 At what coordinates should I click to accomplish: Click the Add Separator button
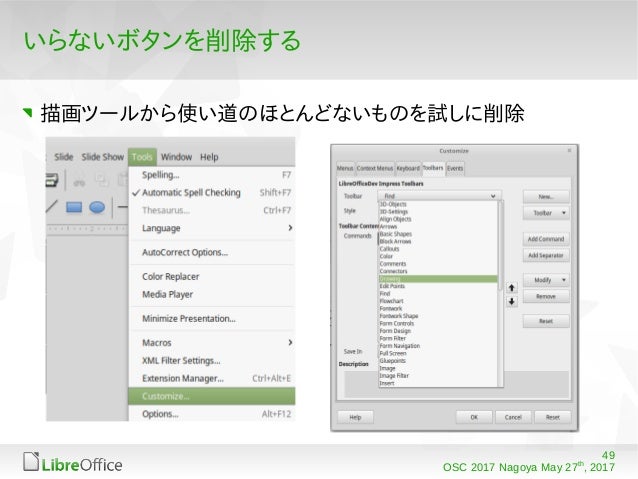546,256
